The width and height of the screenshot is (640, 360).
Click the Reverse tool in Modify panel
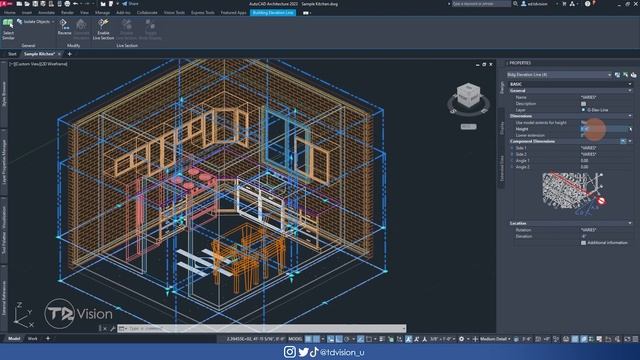[64, 27]
